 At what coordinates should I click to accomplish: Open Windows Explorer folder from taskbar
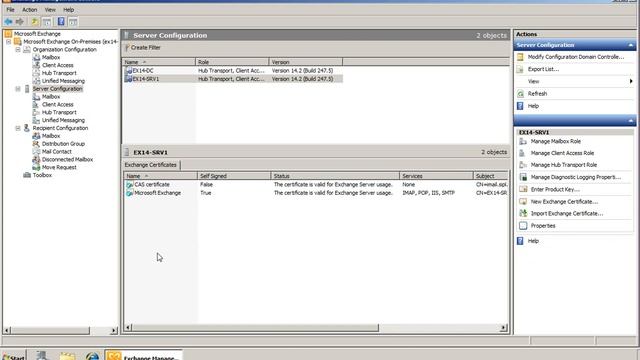click(x=68, y=356)
